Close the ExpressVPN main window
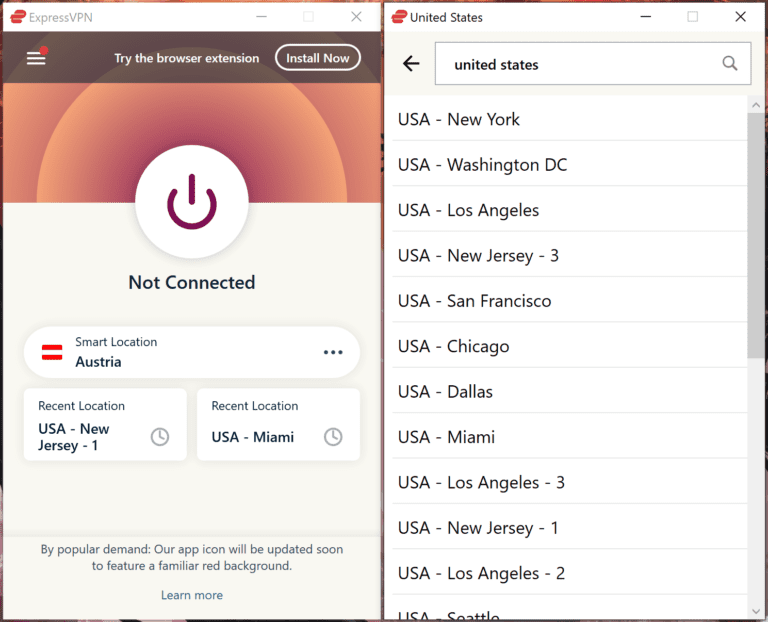Viewport: 768px width, 622px height. [356, 17]
